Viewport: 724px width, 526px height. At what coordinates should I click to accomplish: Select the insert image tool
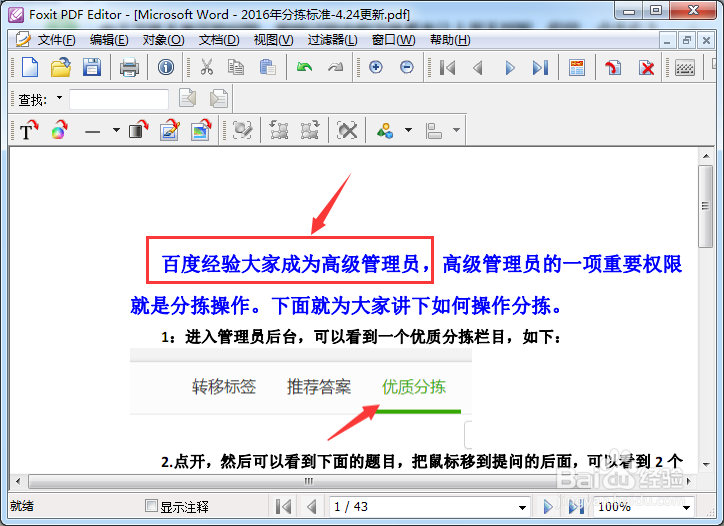pos(201,130)
